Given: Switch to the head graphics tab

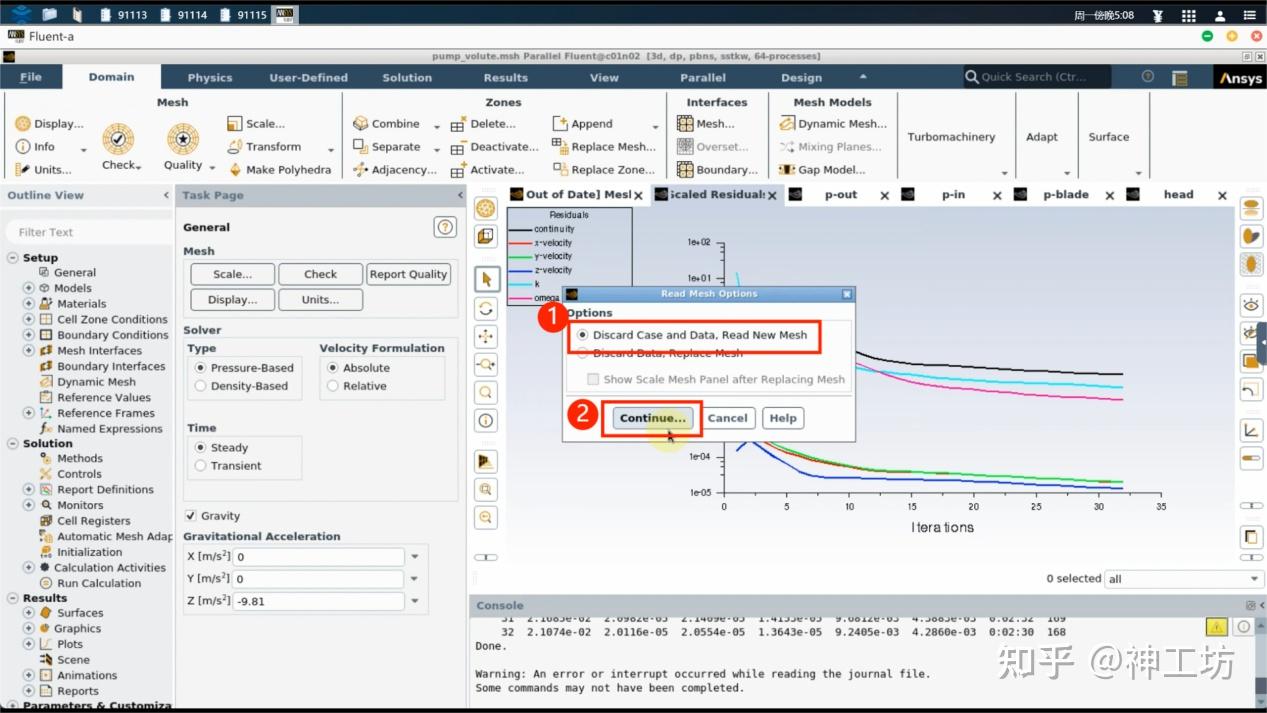Looking at the screenshot, I should pyautogui.click(x=1178, y=195).
